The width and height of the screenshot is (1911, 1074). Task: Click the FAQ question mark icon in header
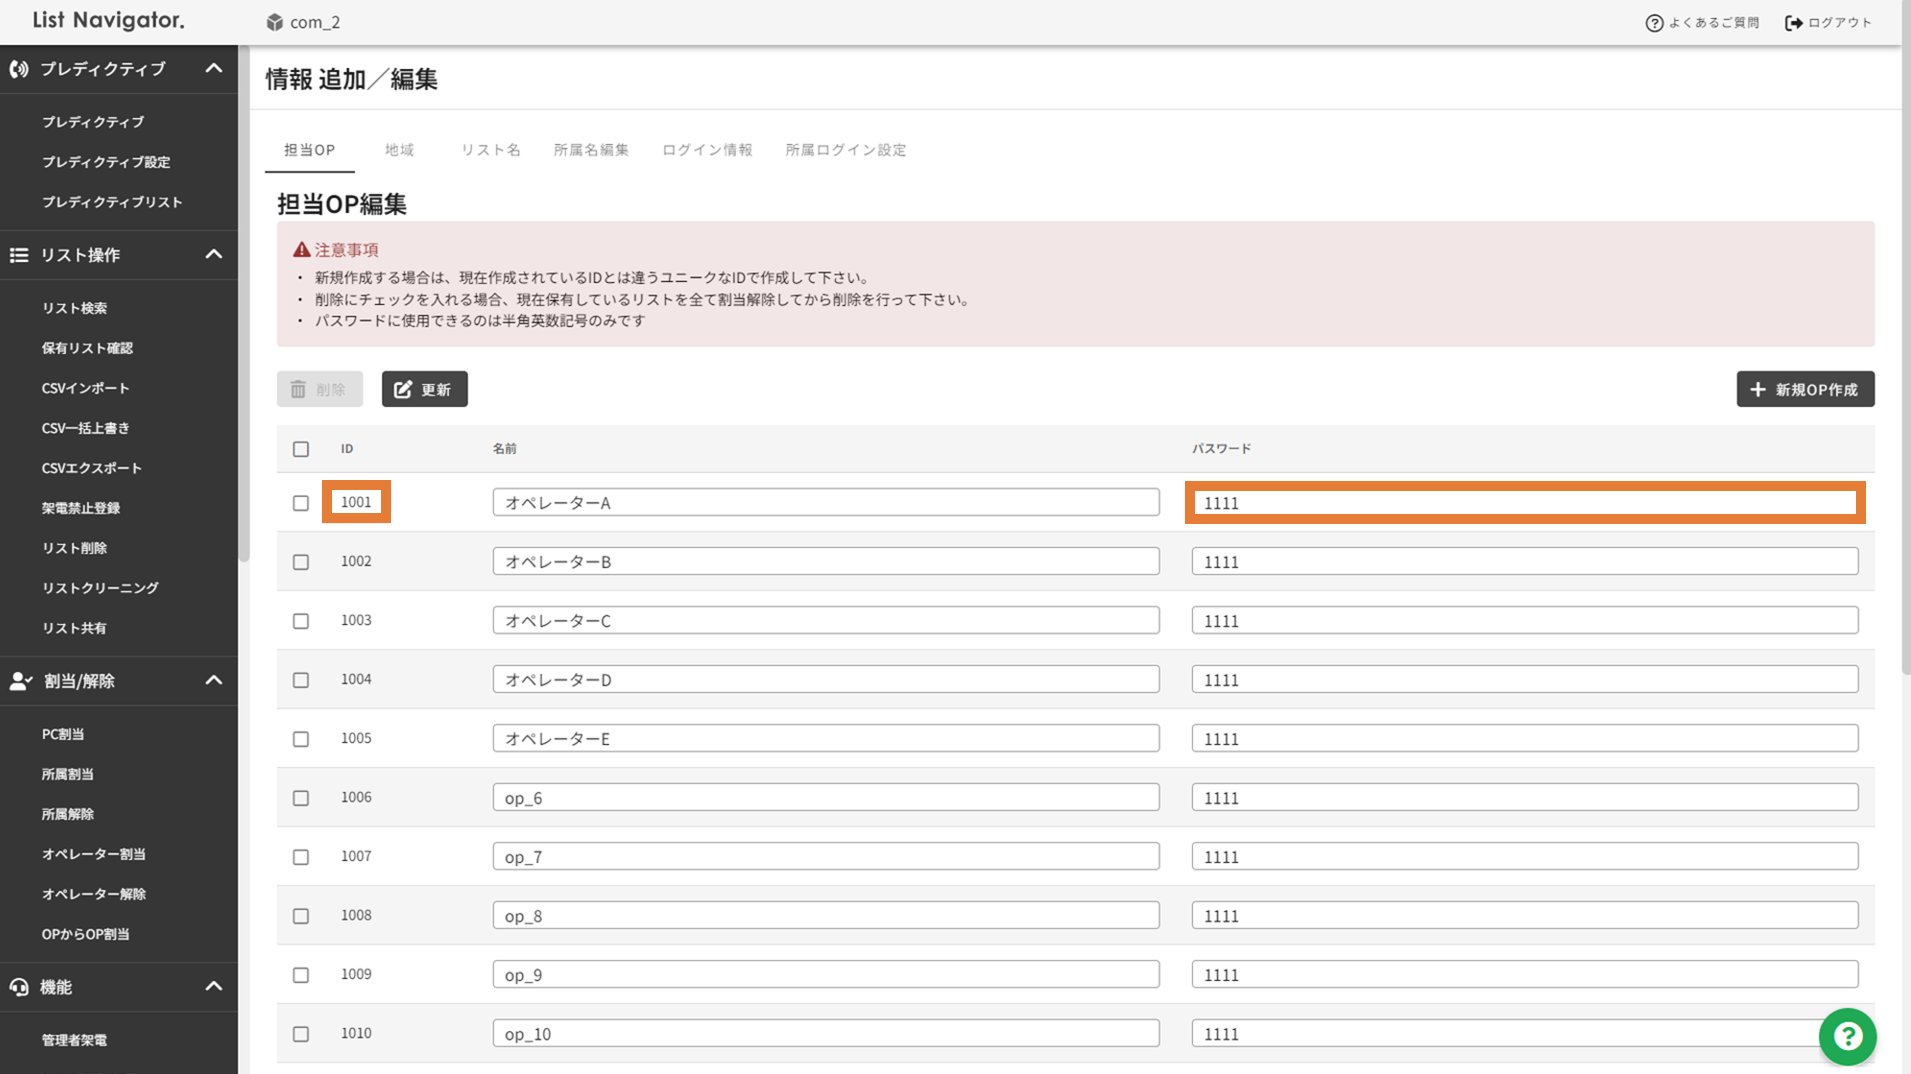(1654, 23)
